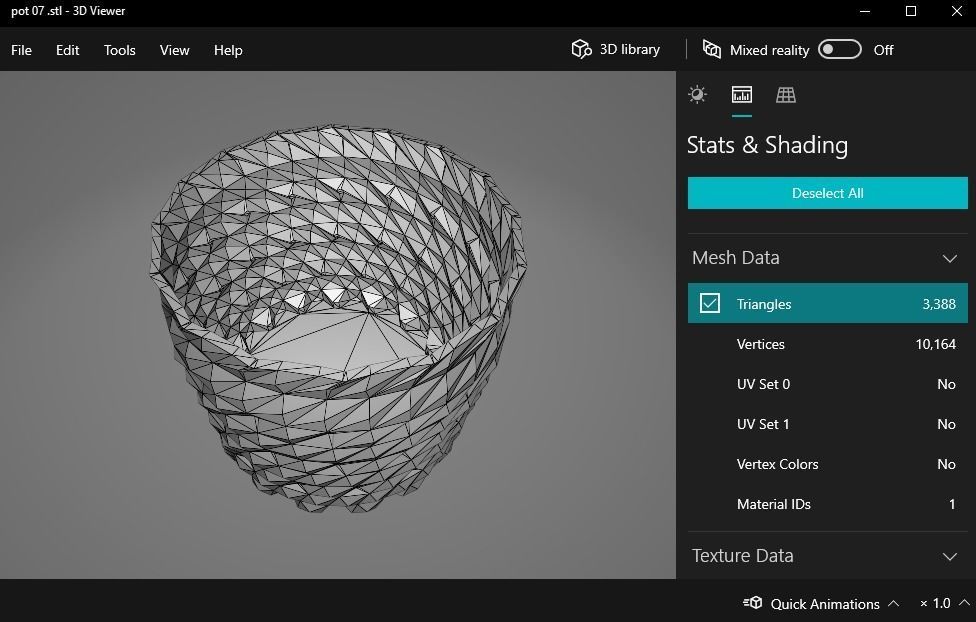Click the pot mesh in the viewport
The height and width of the screenshot is (622, 976).
coord(338,318)
